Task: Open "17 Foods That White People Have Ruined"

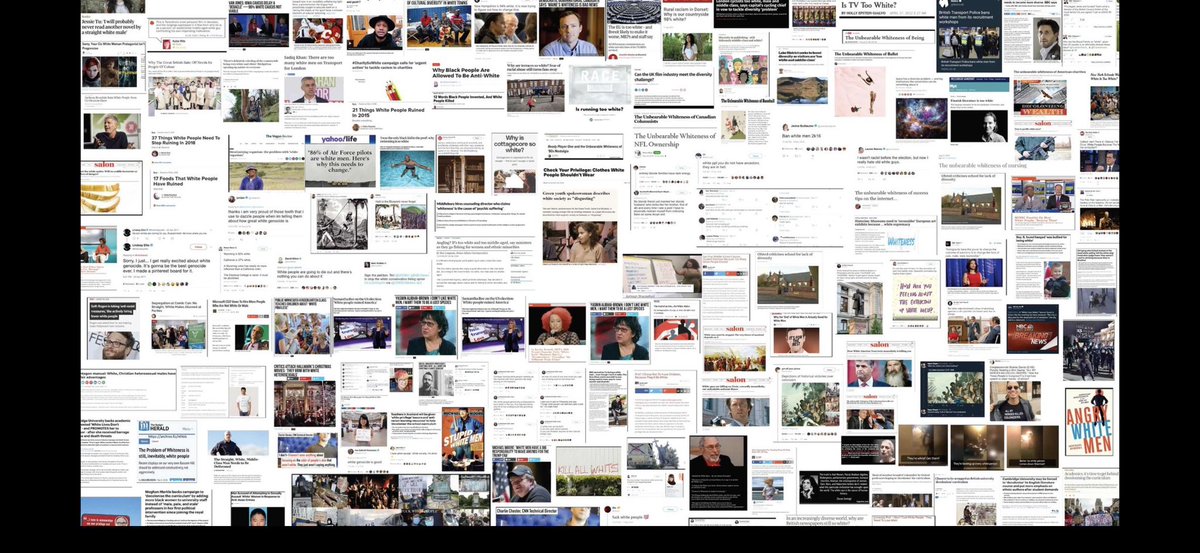Action: click(187, 179)
